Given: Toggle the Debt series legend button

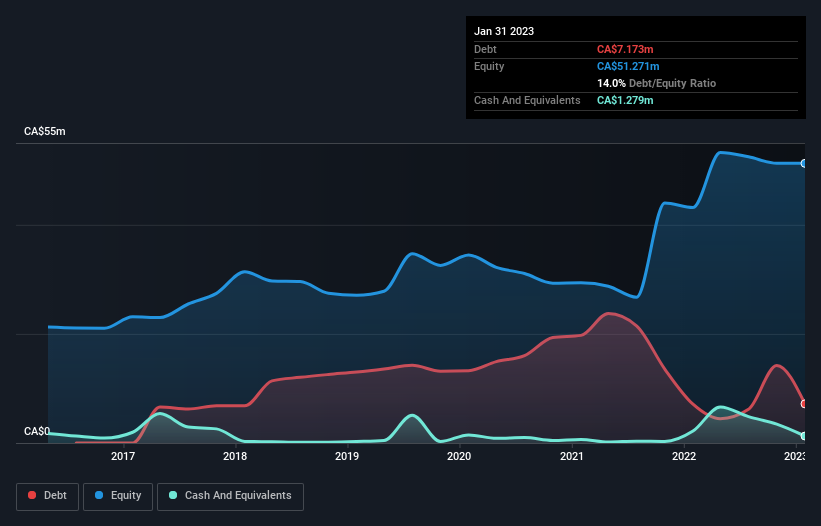Looking at the screenshot, I should (48, 496).
